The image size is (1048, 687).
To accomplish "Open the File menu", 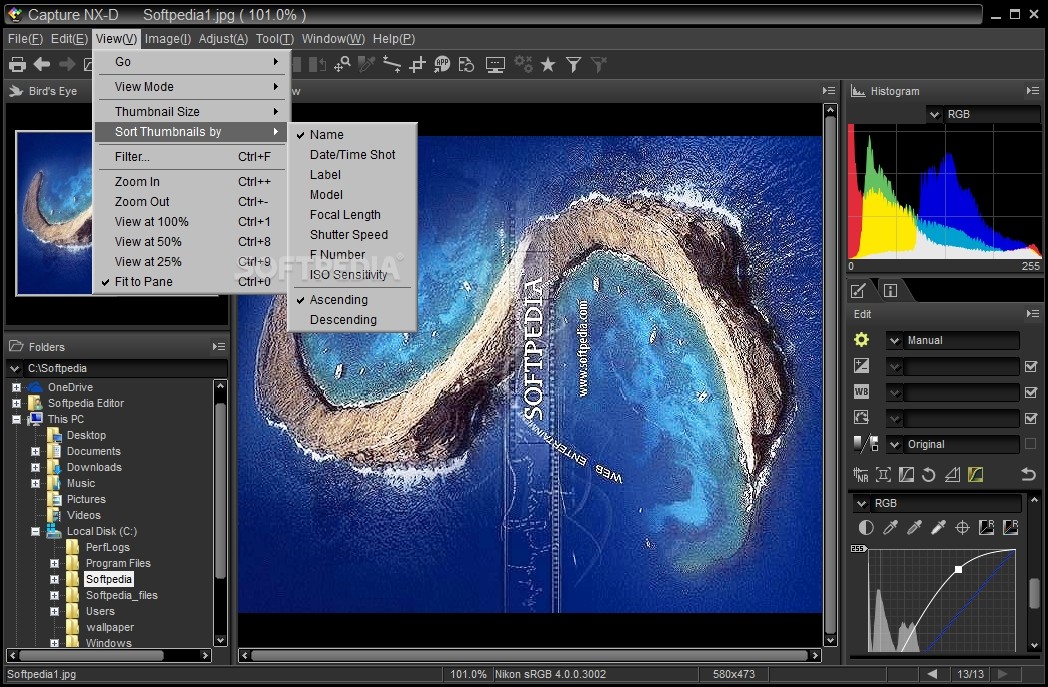I will pos(25,39).
